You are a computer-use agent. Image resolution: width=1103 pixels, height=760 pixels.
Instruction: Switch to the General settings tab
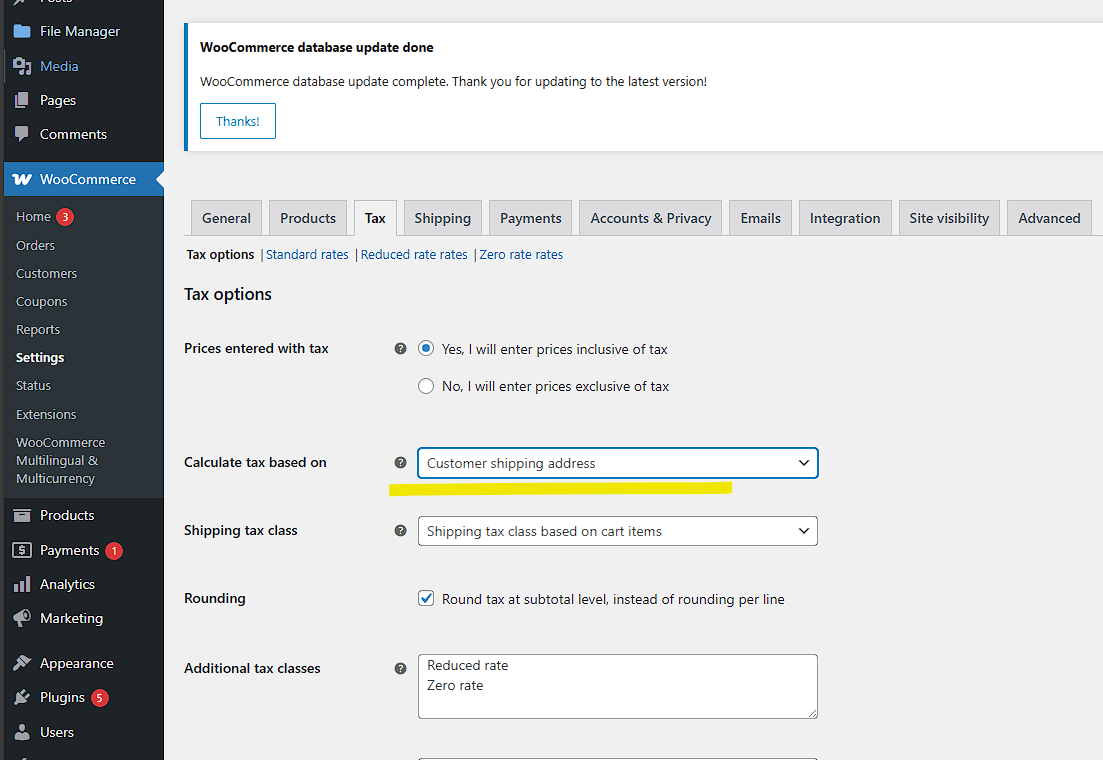tap(226, 218)
